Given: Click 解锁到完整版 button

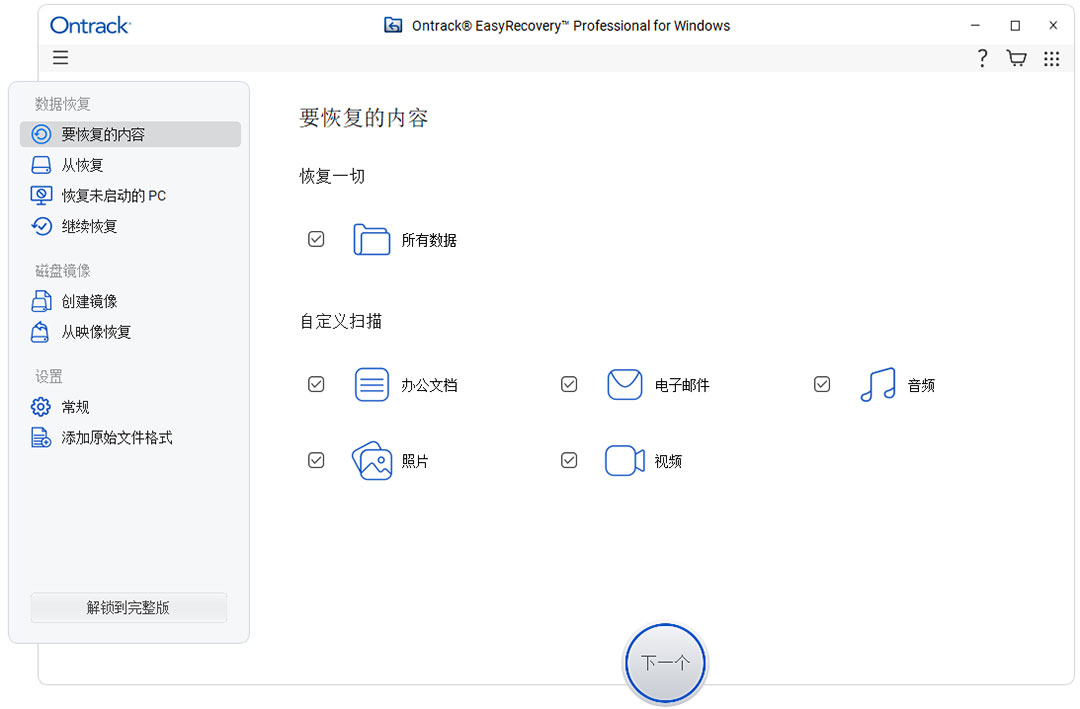Looking at the screenshot, I should [128, 607].
